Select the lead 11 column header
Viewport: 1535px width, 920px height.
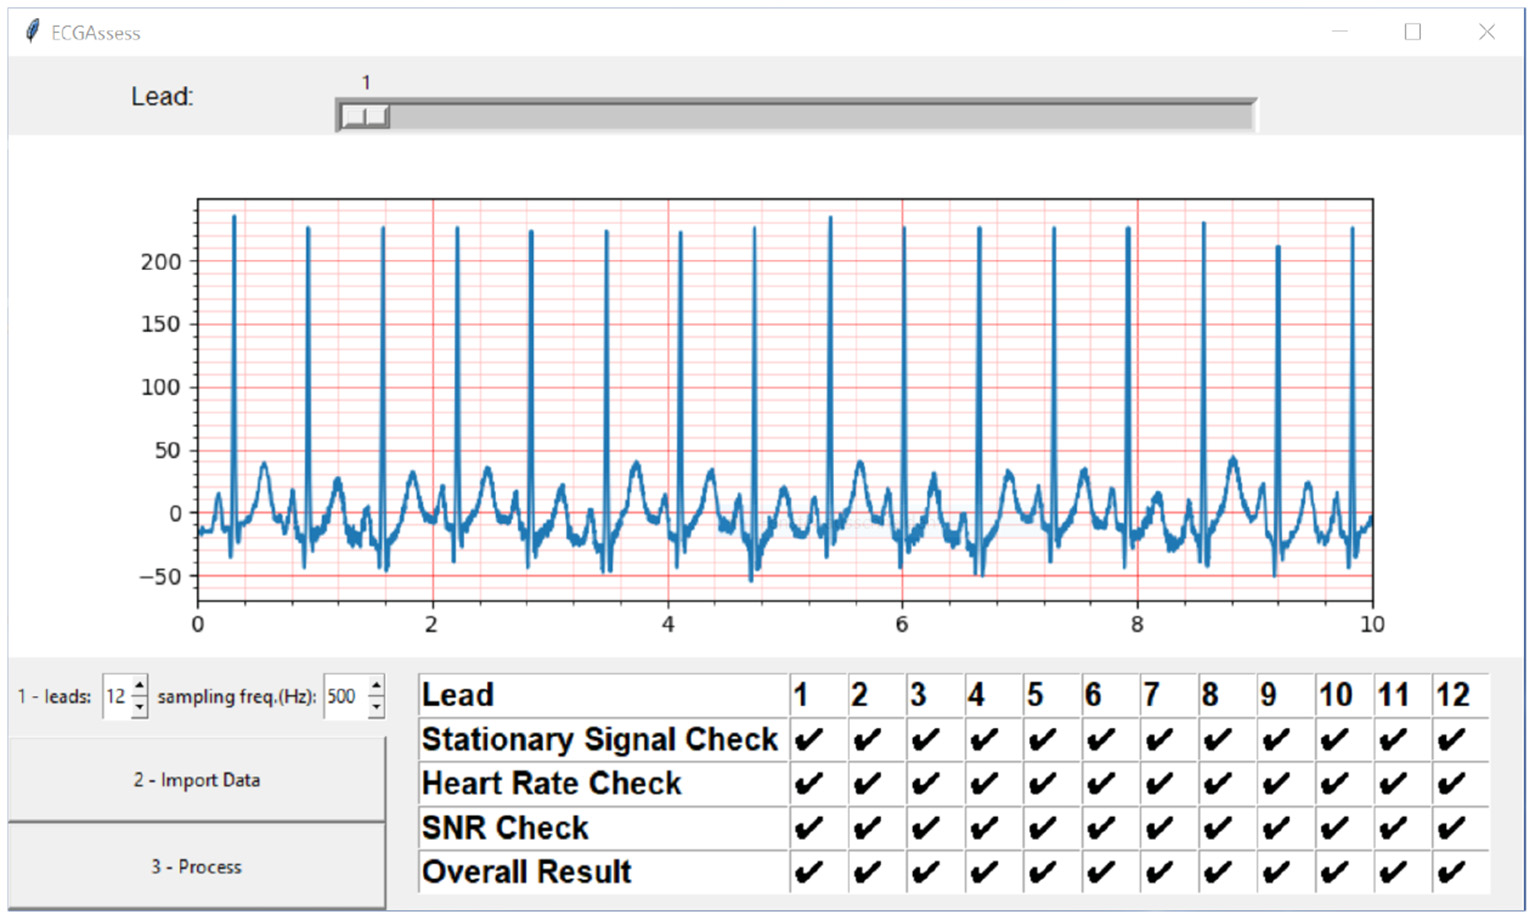[1393, 695]
